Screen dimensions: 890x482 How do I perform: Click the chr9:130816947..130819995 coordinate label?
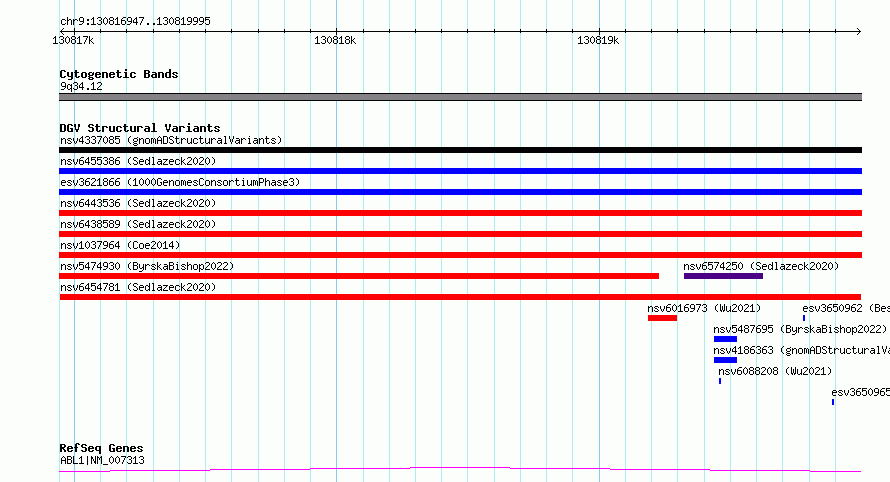(135, 21)
